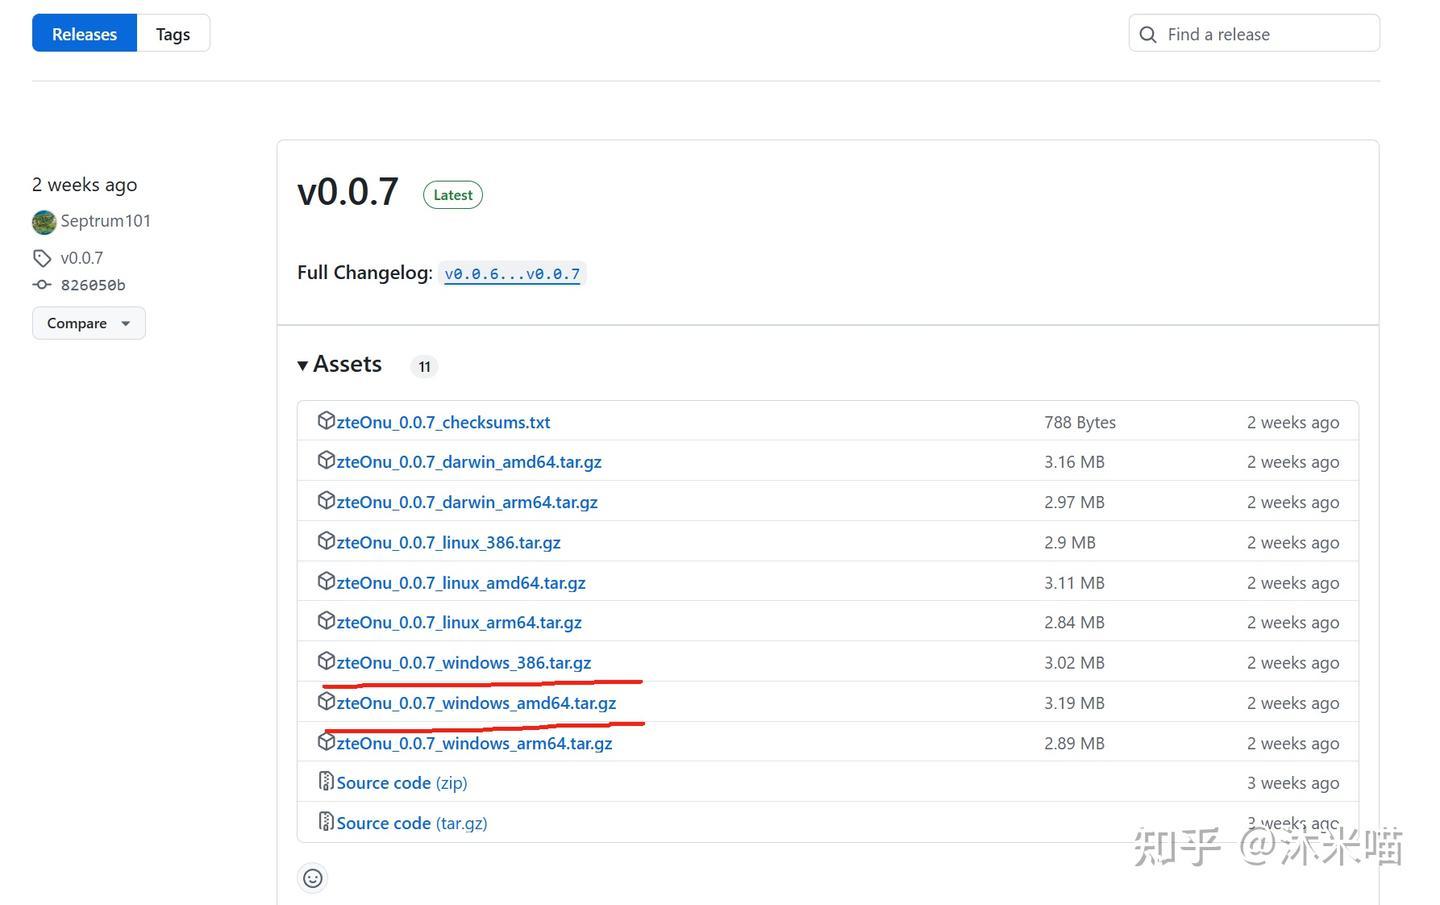The image size is (1440, 905).
Task: Click package icon for linux_amd64 asset
Action: pyautogui.click(x=326, y=581)
